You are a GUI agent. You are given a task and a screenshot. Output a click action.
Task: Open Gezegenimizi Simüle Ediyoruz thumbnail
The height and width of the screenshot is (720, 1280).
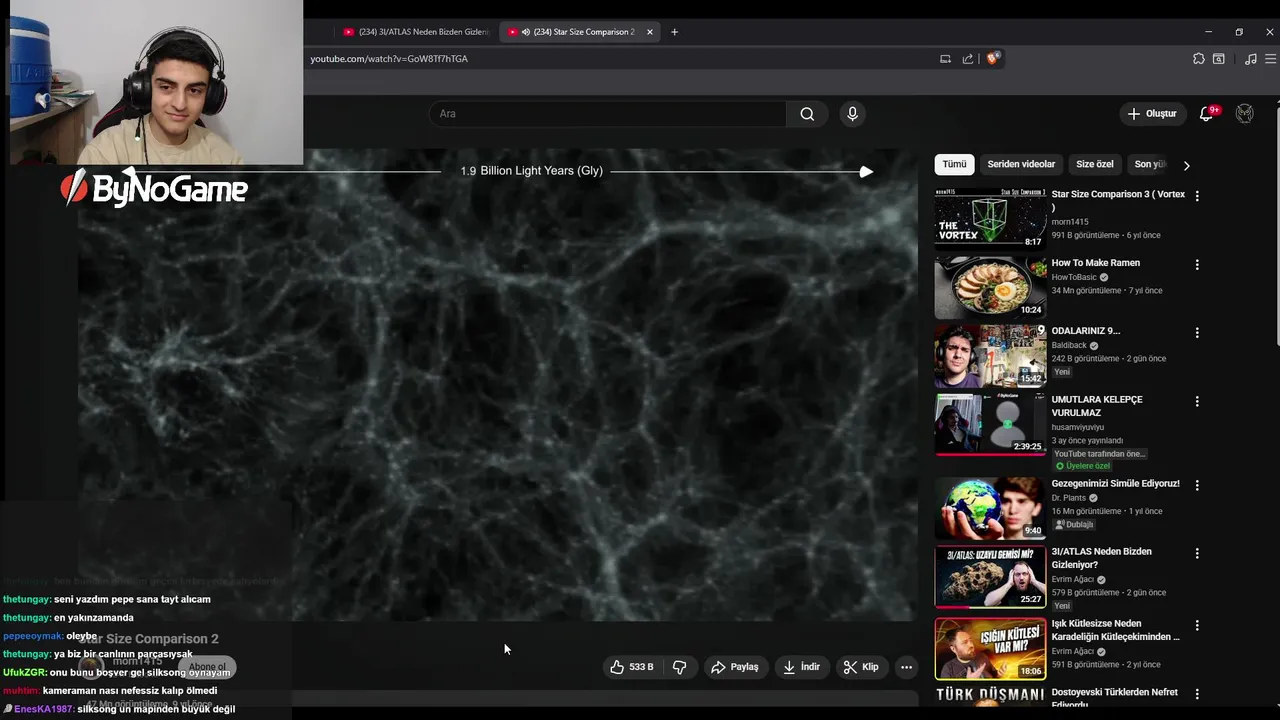coord(990,508)
